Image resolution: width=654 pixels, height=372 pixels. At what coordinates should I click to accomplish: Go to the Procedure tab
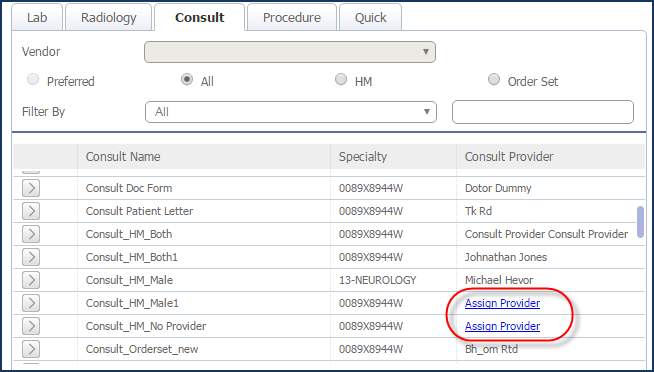pos(292,18)
